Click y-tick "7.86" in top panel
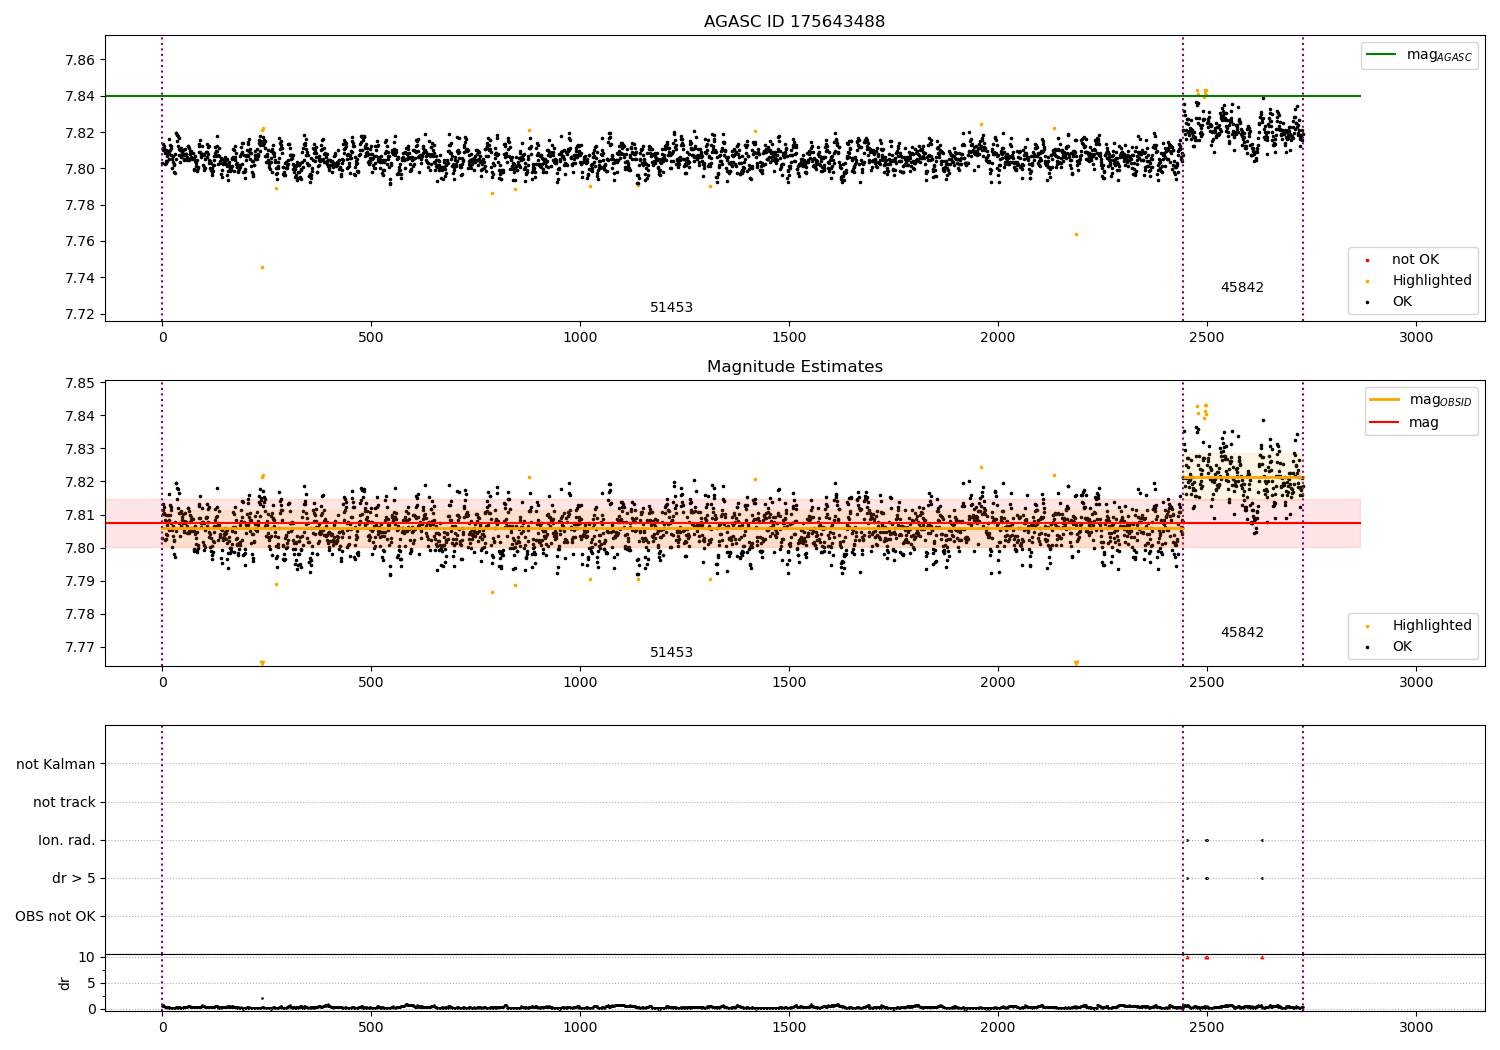Image resolution: width=1500 pixels, height=1050 pixels. tap(80, 60)
